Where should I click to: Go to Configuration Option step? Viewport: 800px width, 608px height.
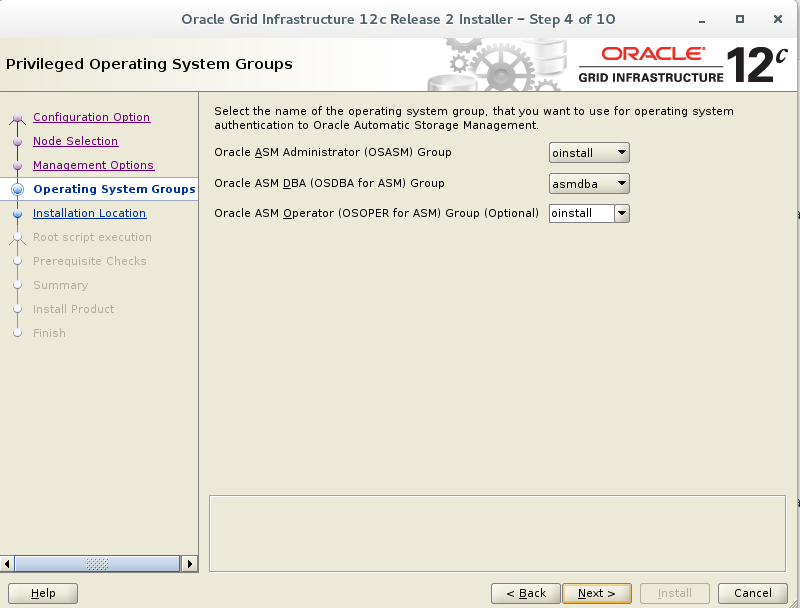point(91,117)
